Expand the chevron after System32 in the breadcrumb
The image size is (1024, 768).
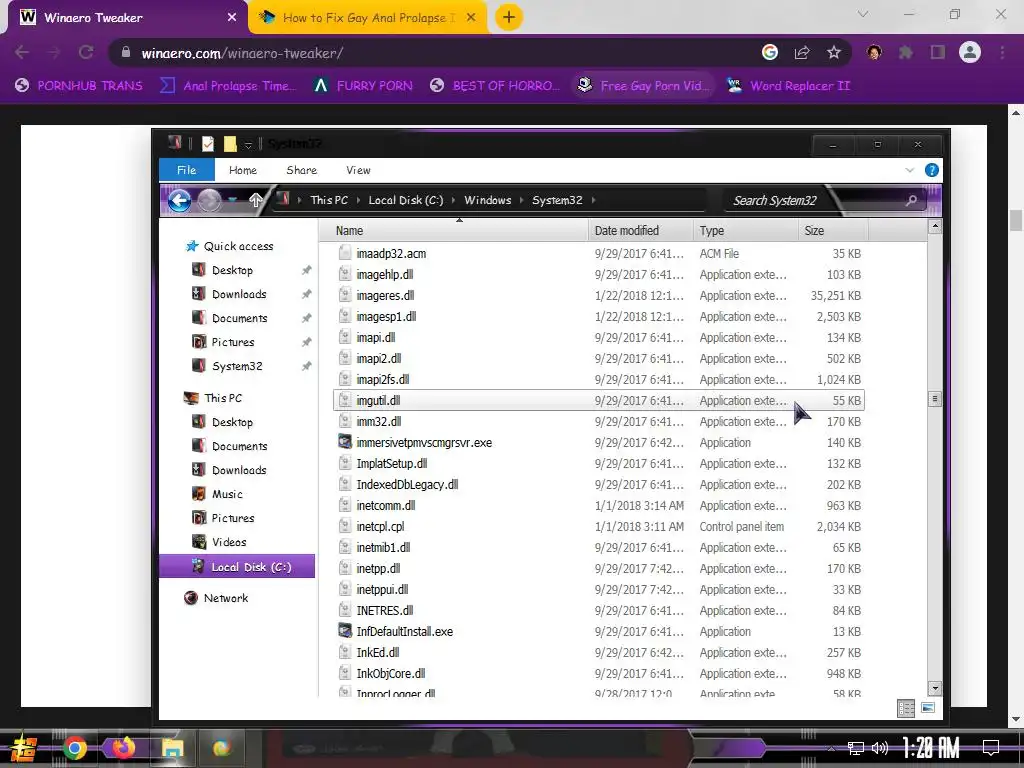click(x=593, y=200)
